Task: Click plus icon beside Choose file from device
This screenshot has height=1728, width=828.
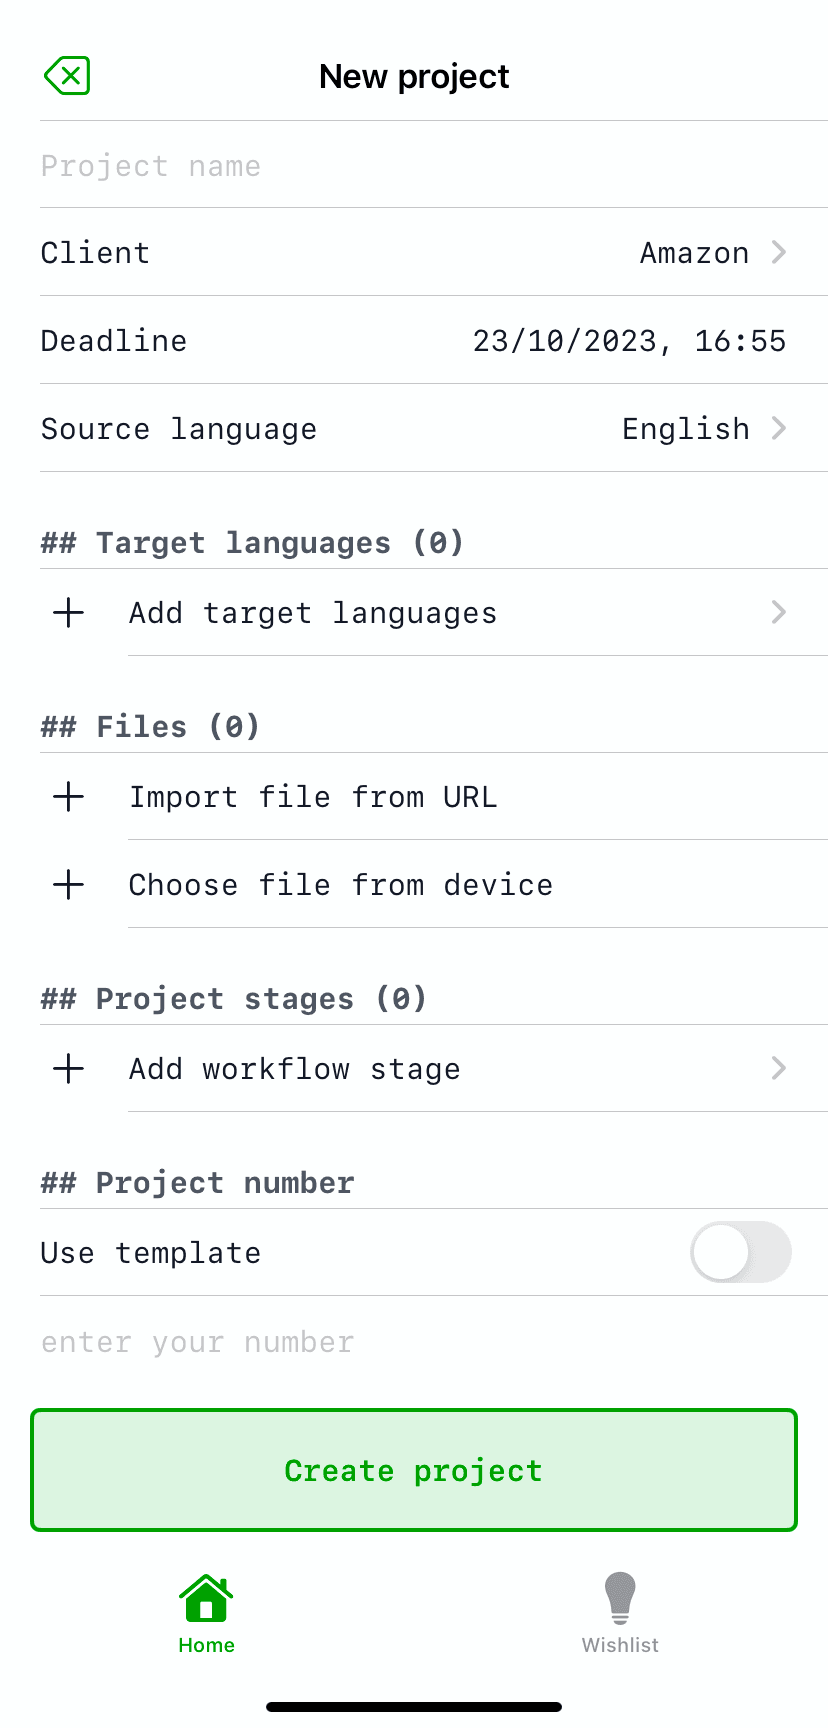Action: coord(68,885)
